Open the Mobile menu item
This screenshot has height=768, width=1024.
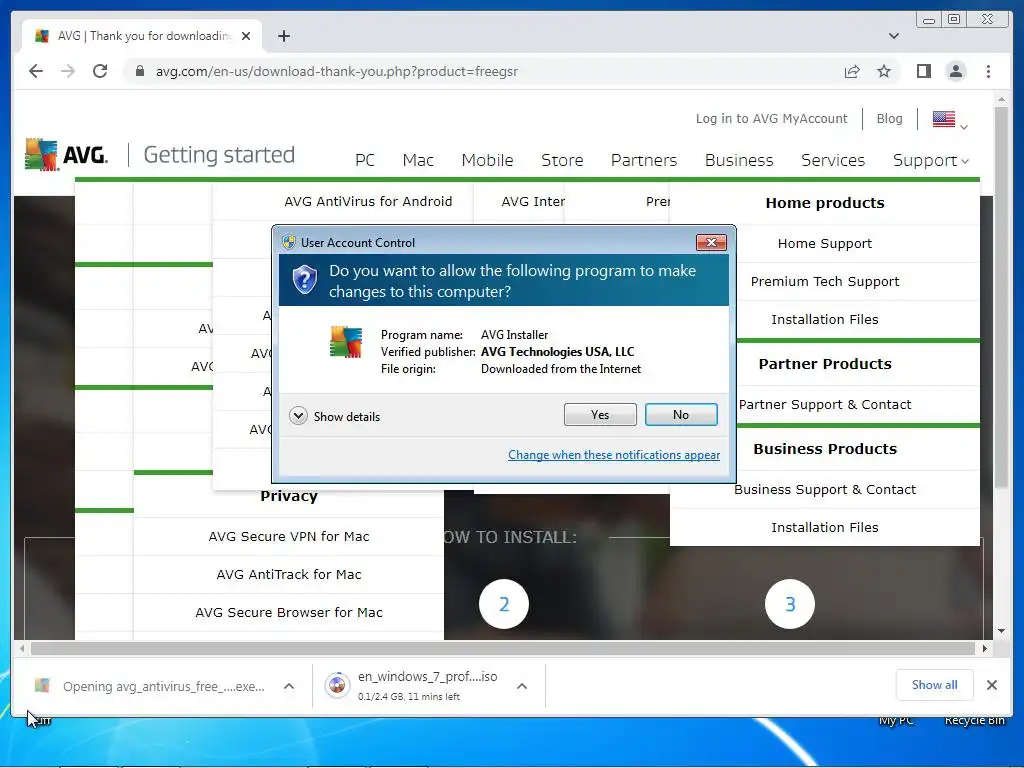point(487,160)
